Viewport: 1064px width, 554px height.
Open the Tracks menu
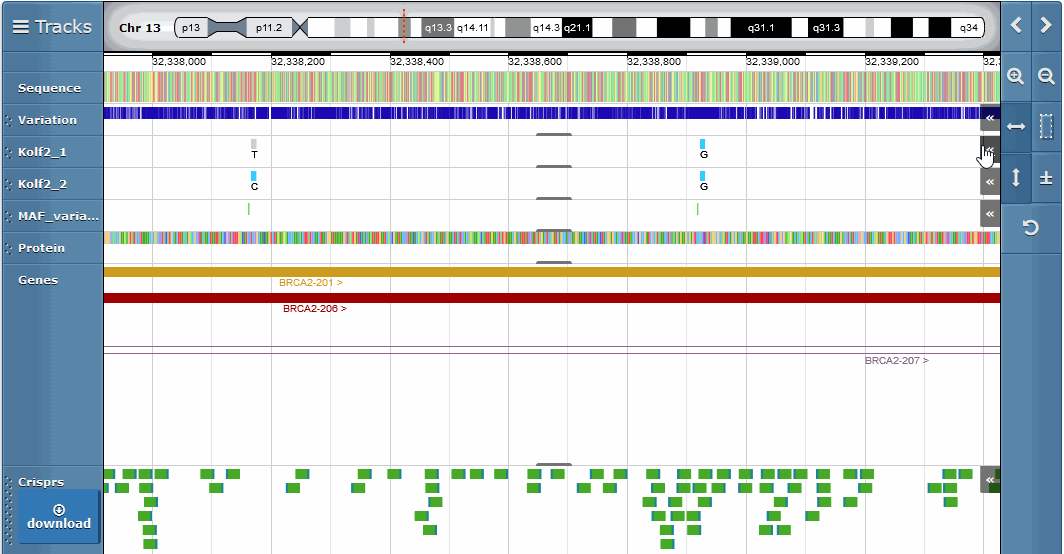coord(52,27)
